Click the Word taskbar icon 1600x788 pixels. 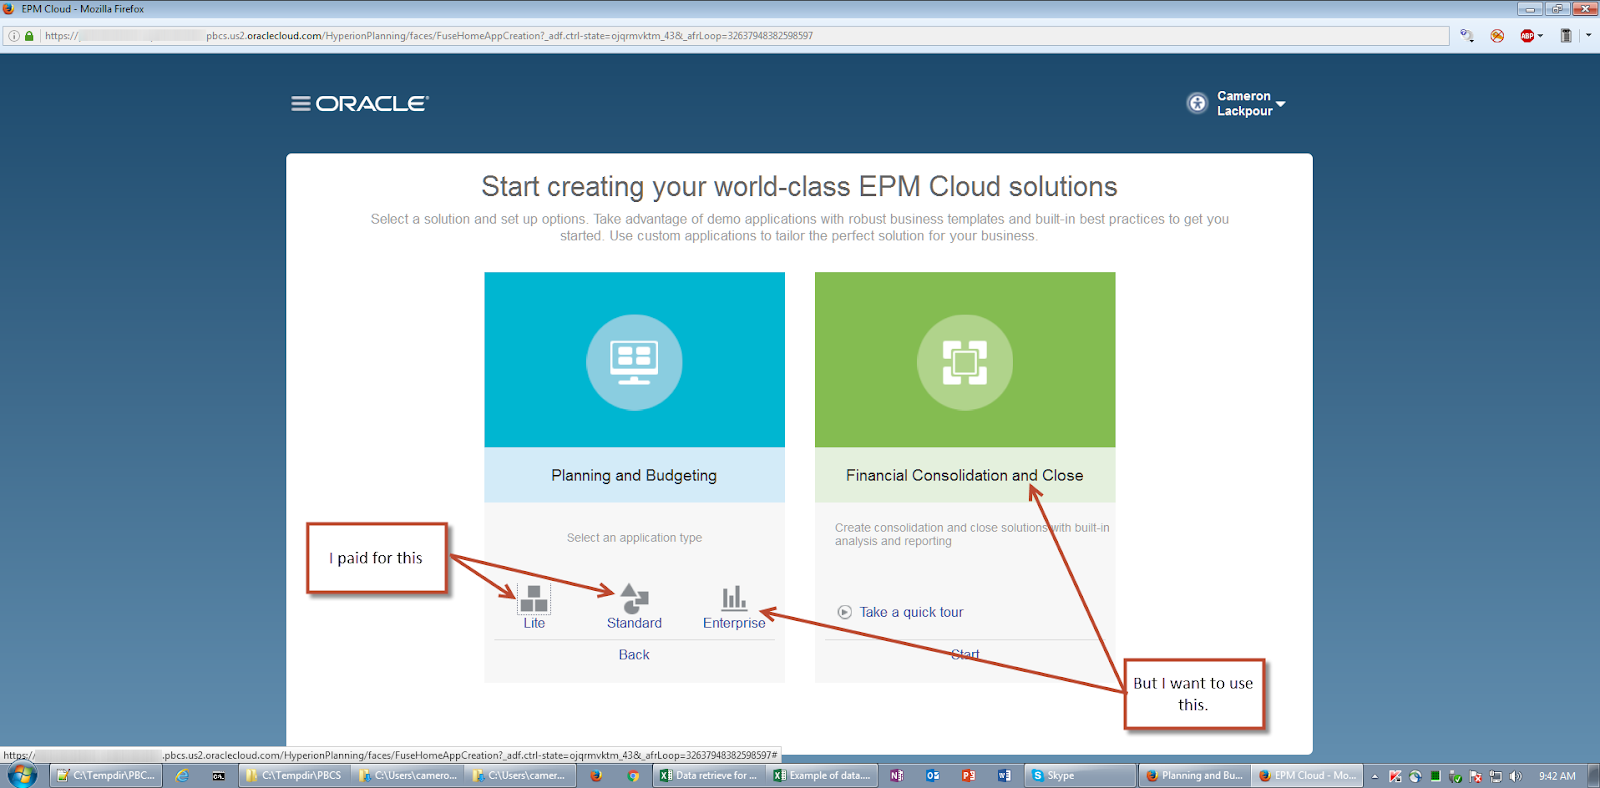click(1004, 775)
